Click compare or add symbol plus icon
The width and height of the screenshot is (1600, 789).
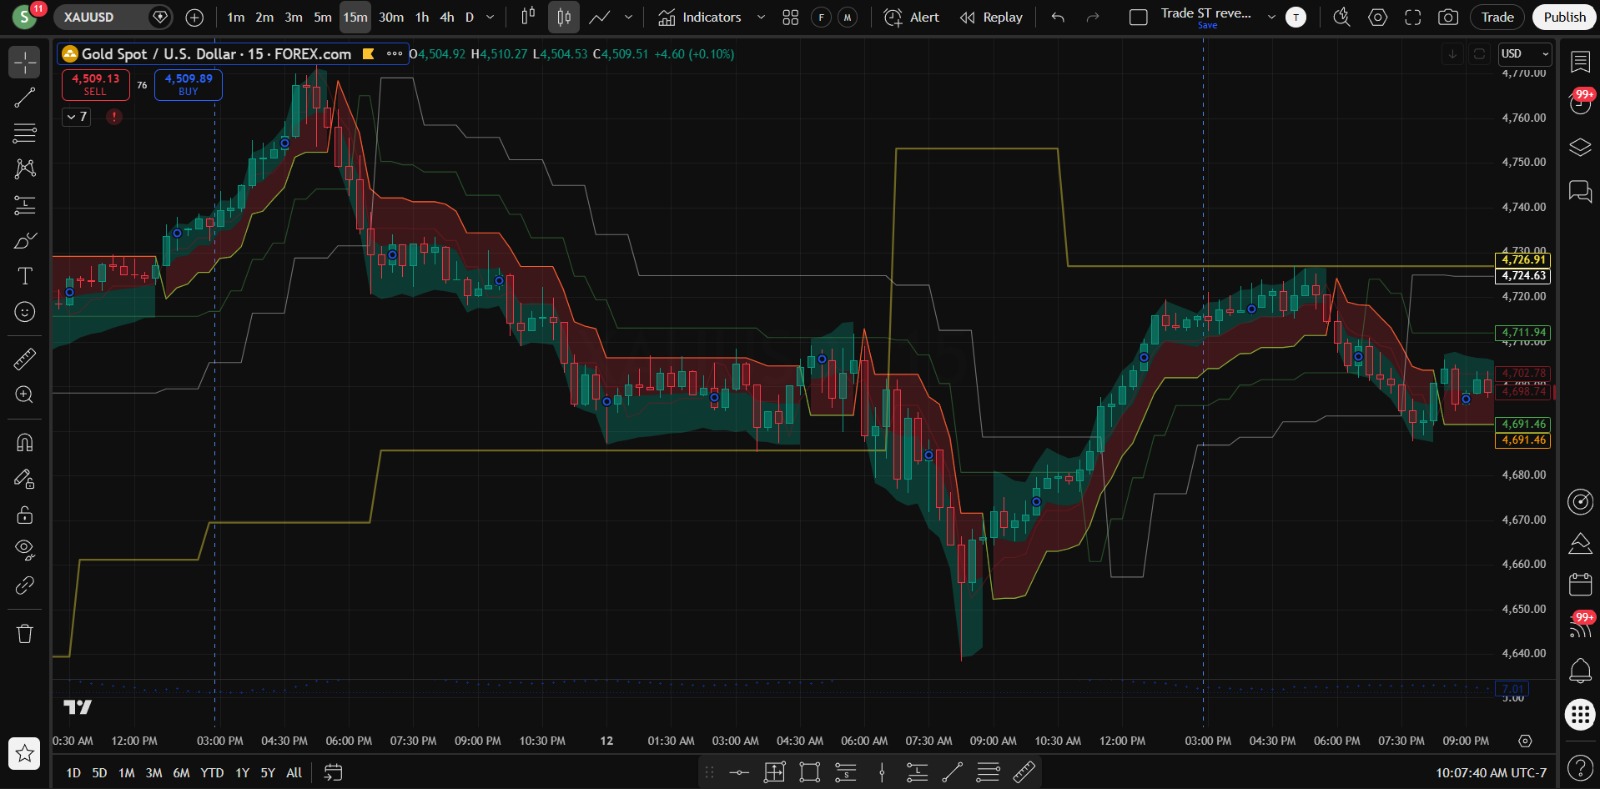coord(195,17)
